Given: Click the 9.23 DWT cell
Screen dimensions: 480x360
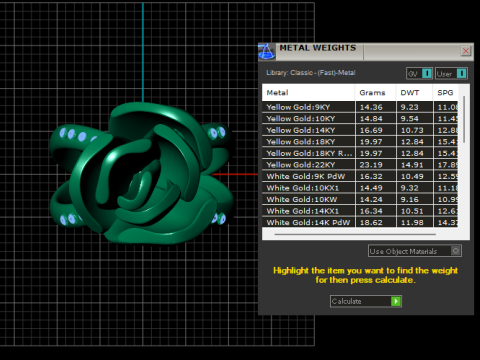Looking at the screenshot, I should [415, 107].
